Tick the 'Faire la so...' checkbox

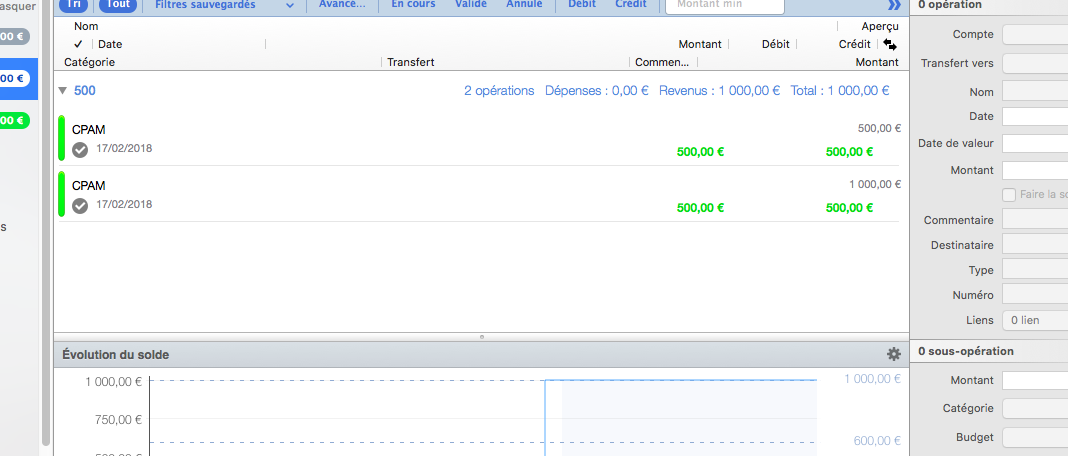[1009, 194]
